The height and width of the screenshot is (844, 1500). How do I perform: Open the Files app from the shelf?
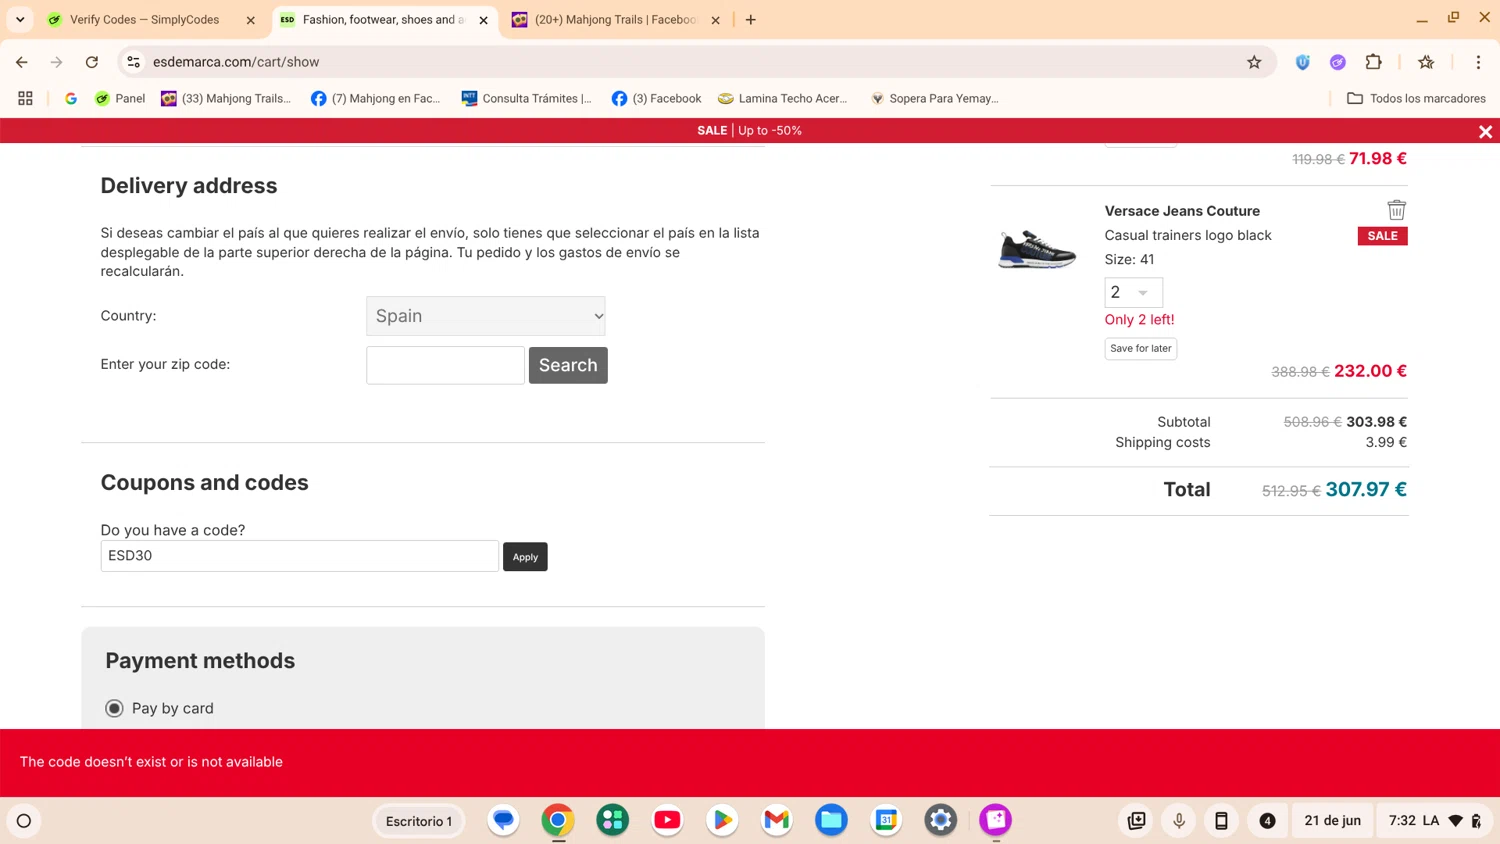pos(831,820)
